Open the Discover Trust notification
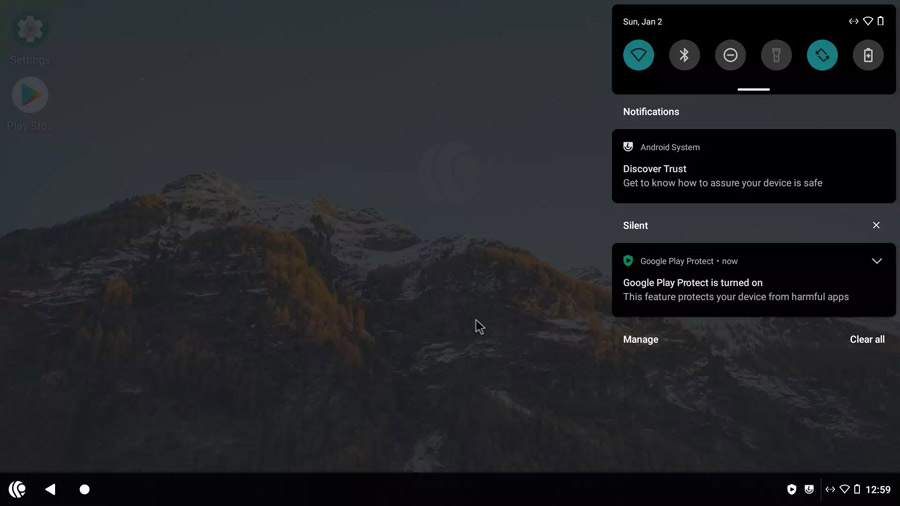The width and height of the screenshot is (900, 506). pos(753,166)
